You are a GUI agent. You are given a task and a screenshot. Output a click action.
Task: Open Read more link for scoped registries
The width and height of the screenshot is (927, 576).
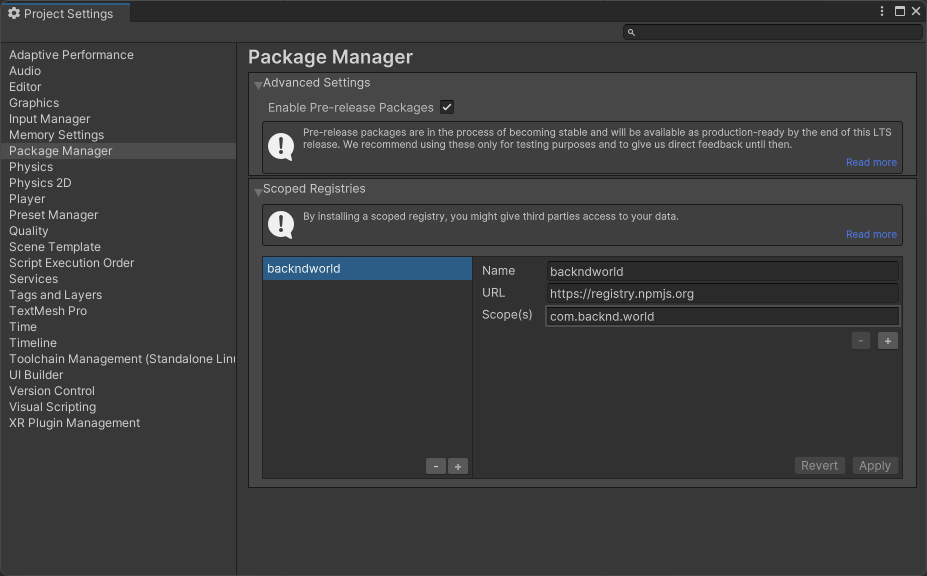[x=871, y=234]
